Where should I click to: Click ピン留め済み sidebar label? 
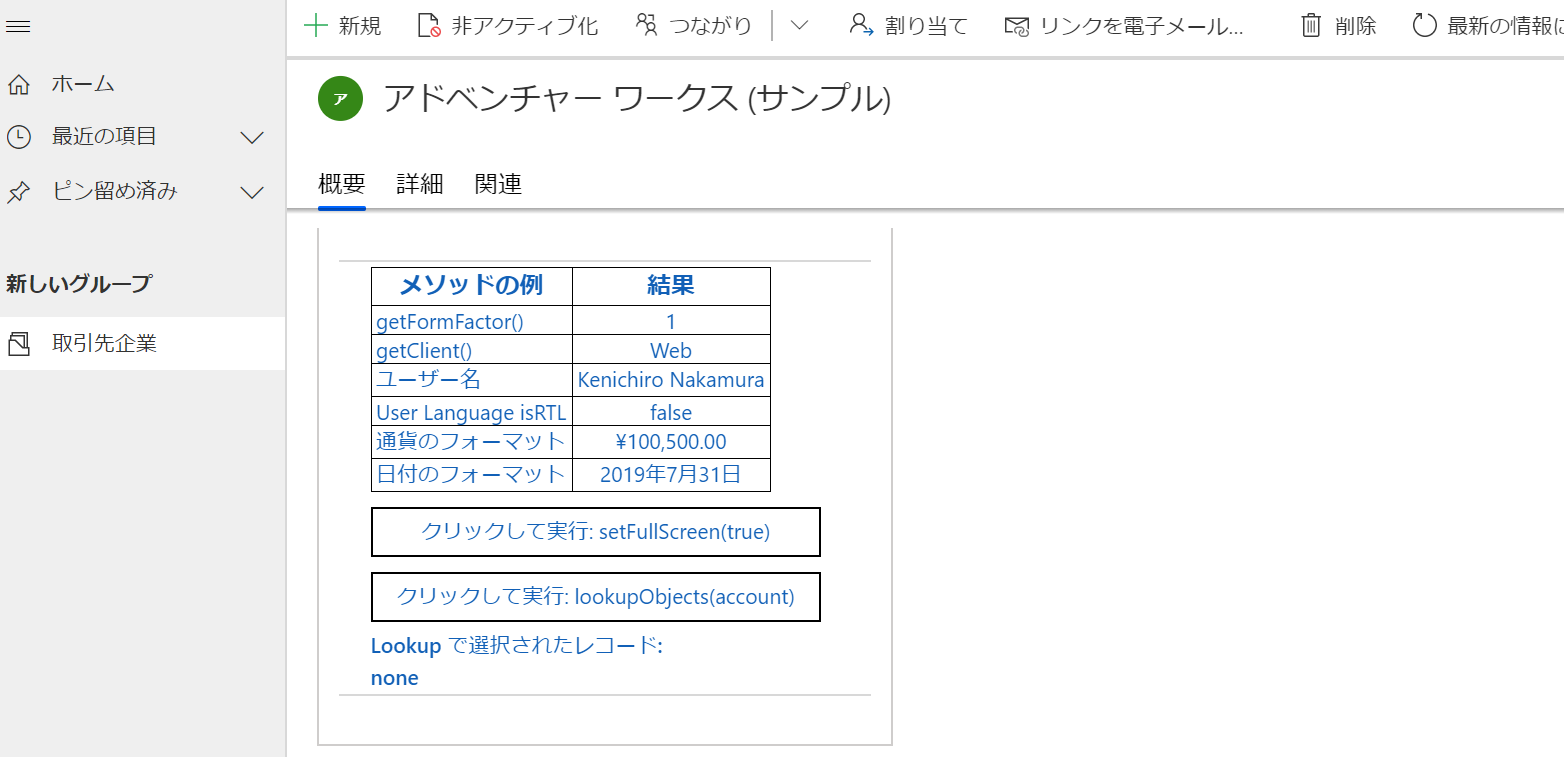click(x=115, y=191)
